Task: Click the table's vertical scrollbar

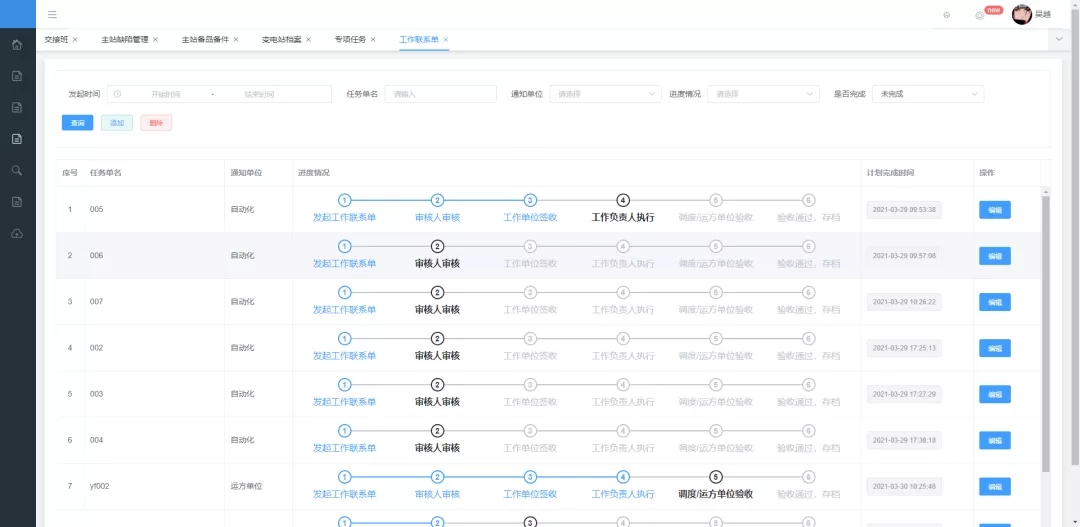Action: [1046, 330]
